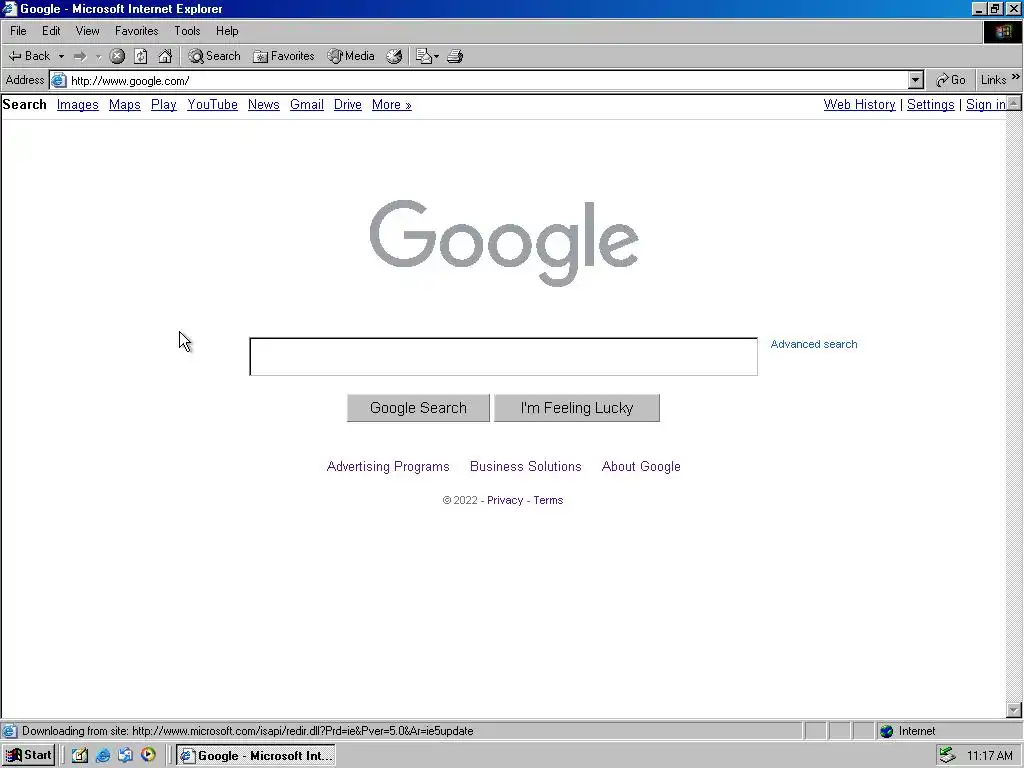Screen dimensions: 1024x768
Task: Click the Google logo
Action: point(504,243)
